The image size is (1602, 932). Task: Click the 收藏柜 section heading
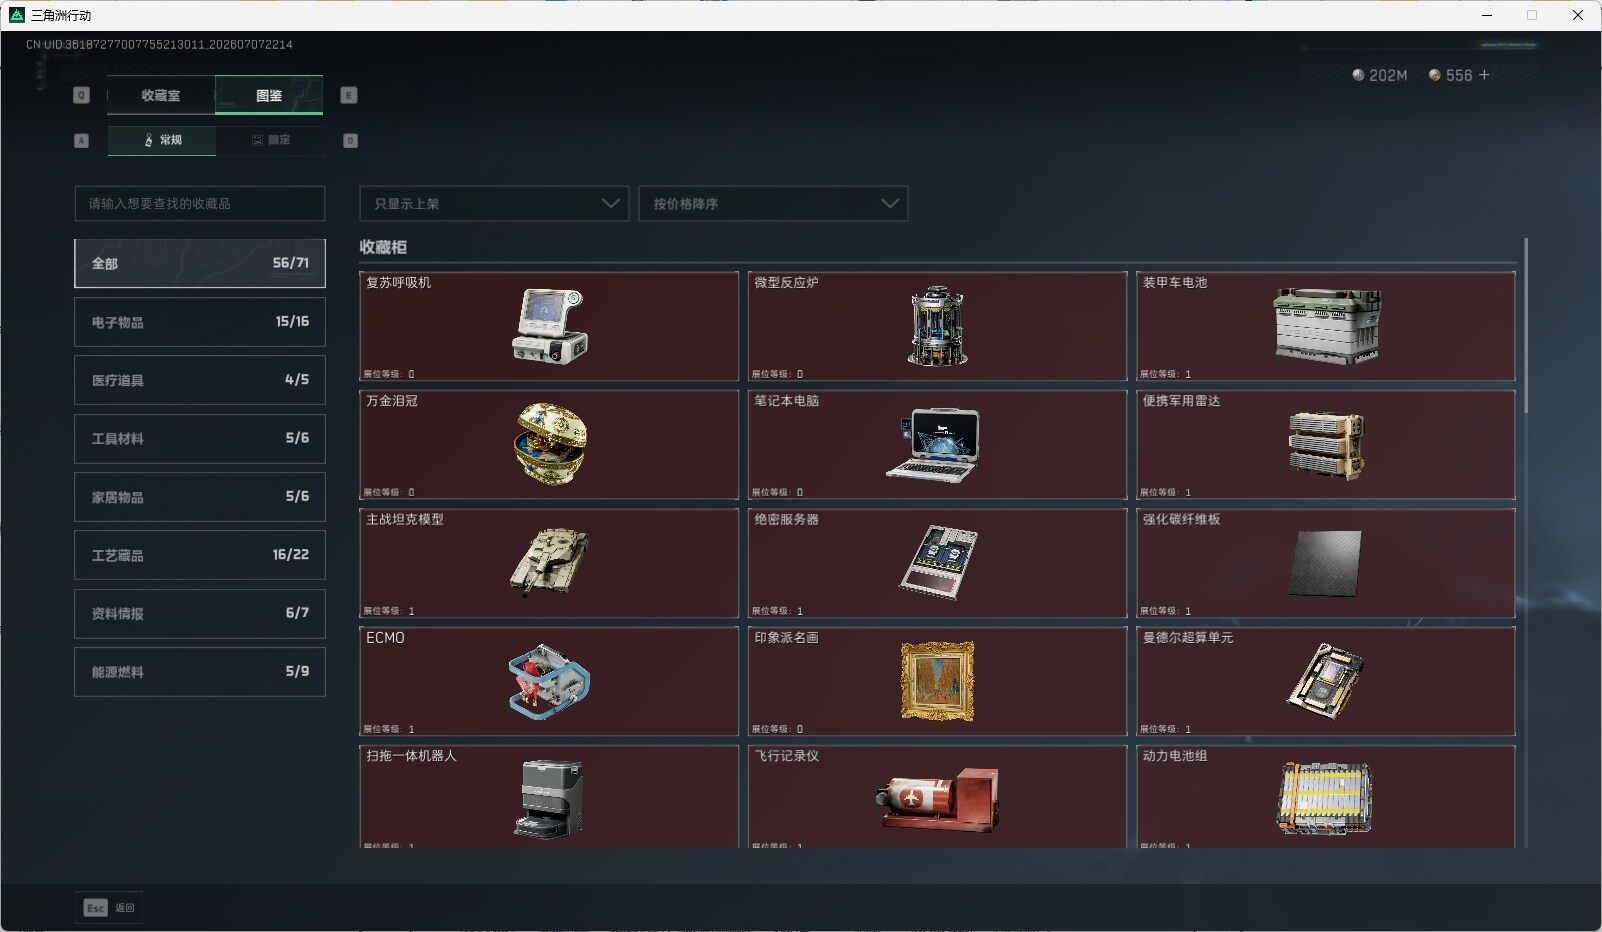tap(383, 247)
